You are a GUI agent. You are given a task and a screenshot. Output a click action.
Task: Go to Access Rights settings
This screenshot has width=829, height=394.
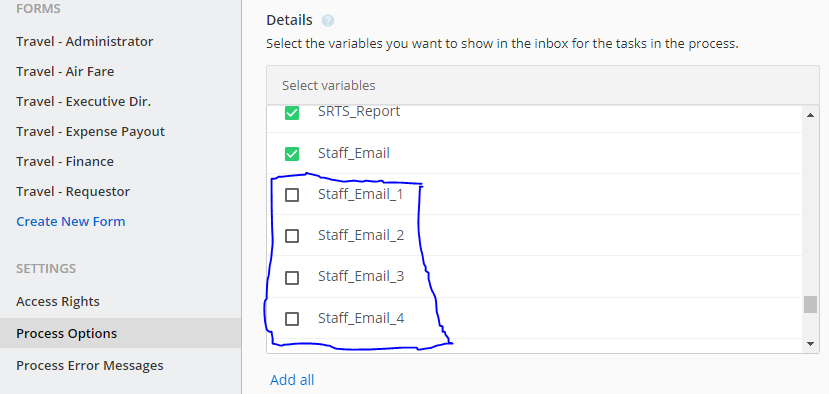[x=58, y=301]
